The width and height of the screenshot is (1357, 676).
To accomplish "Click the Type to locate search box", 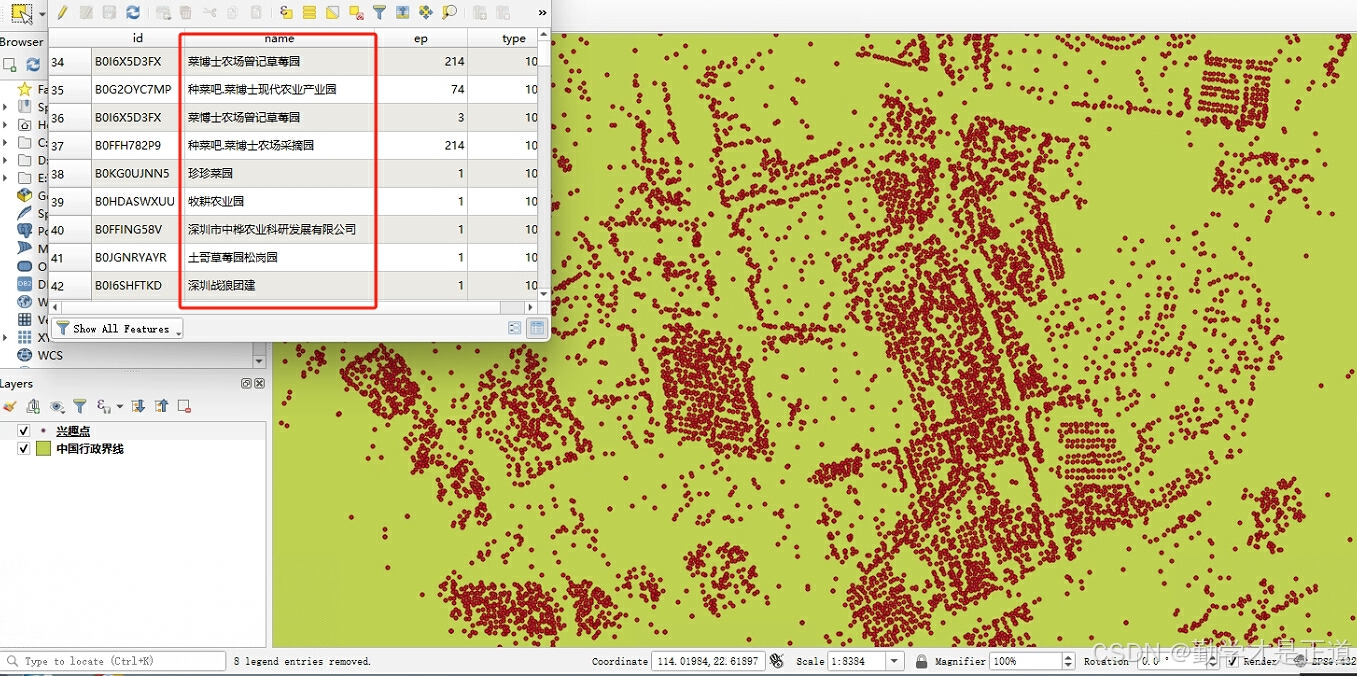I will click(x=113, y=661).
